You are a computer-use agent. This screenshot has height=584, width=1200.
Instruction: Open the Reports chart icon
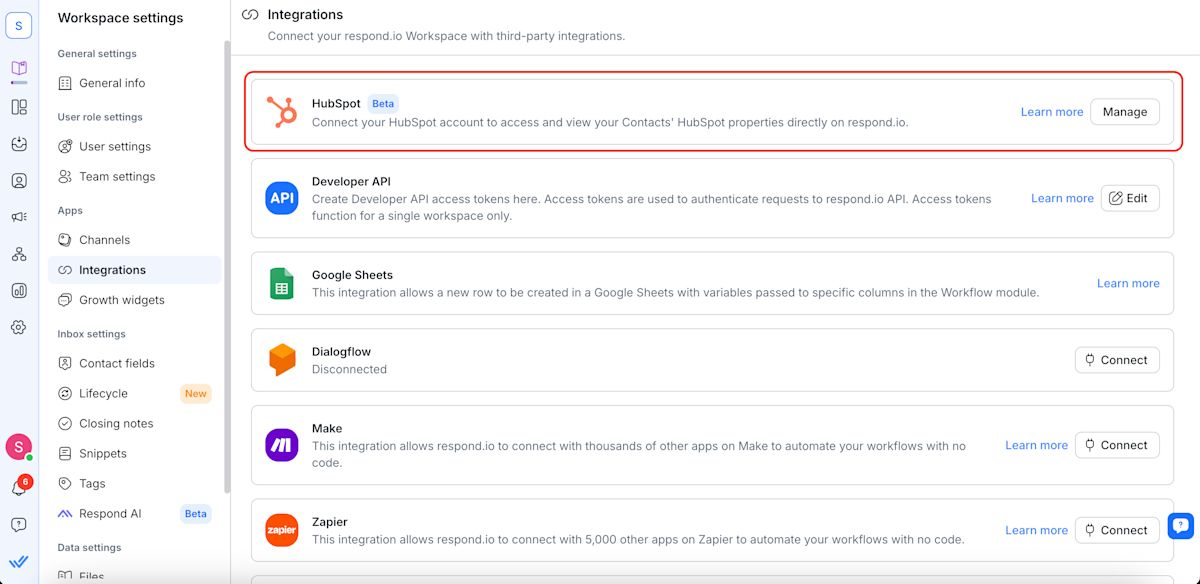click(19, 291)
